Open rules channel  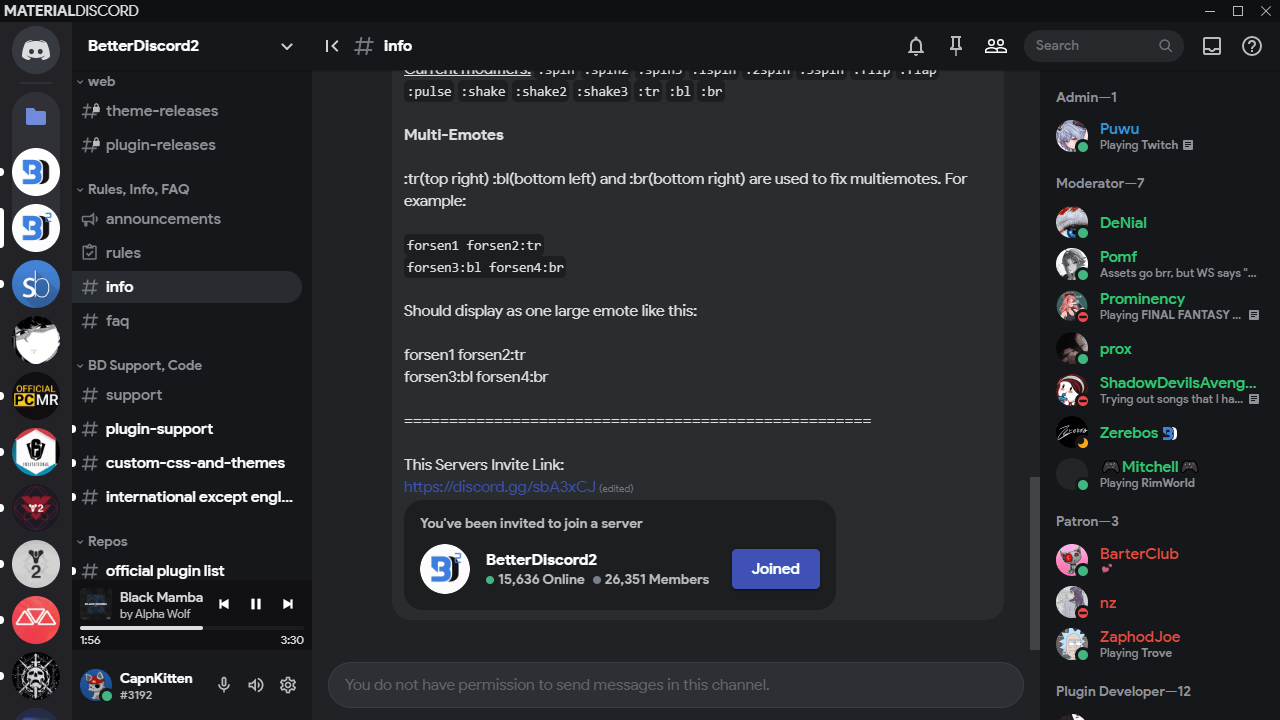click(x=187, y=253)
